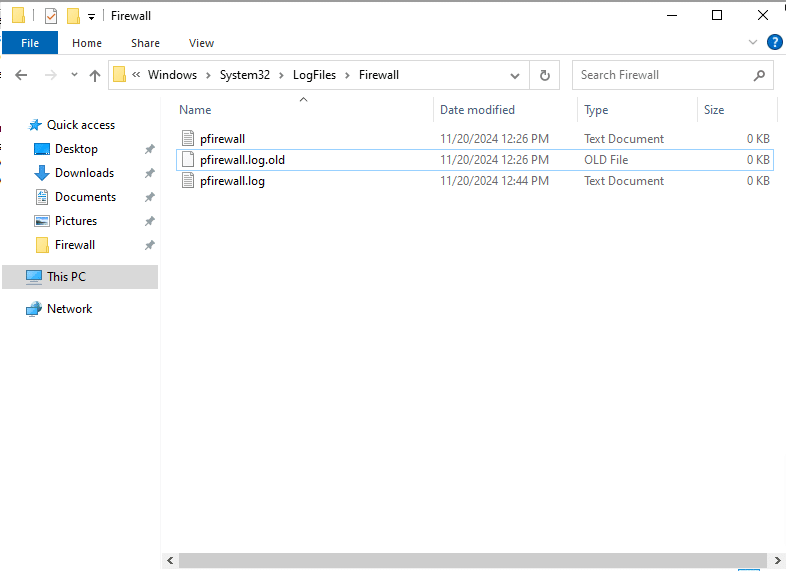Expand the address bar history dropdown

(x=515, y=75)
